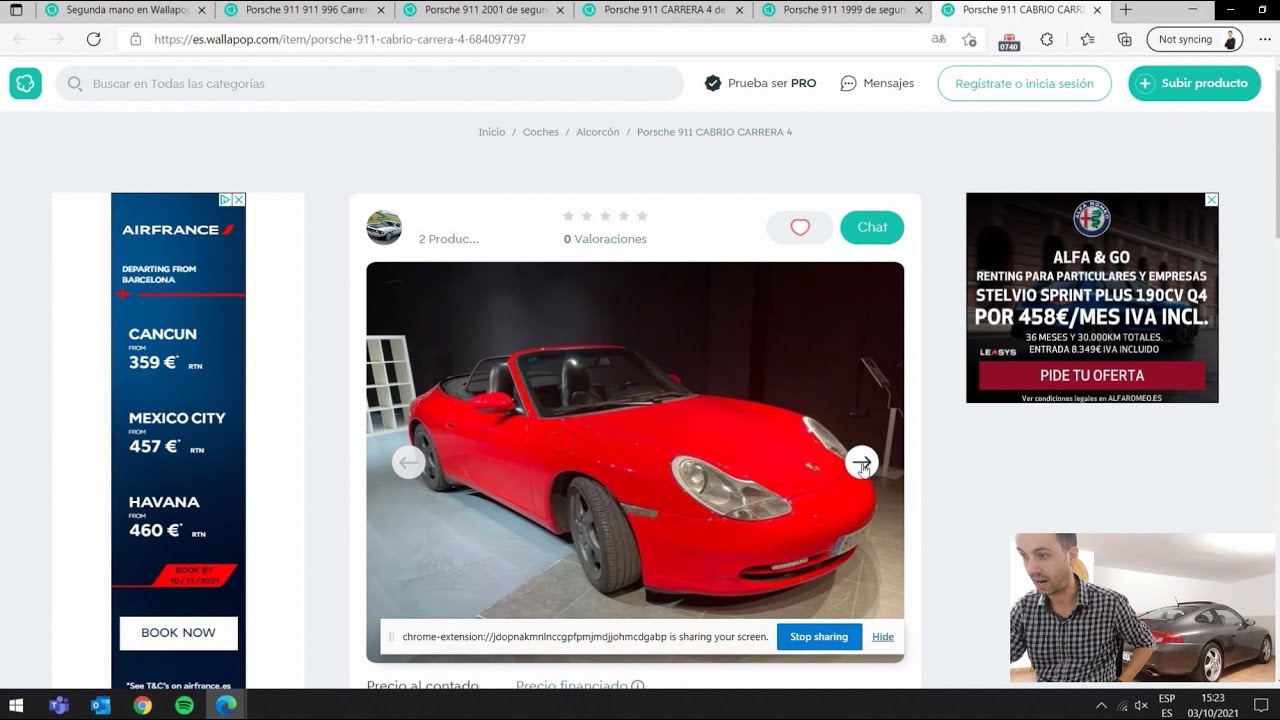
Task: Open the browser extensions puzzle icon
Action: point(1047,39)
